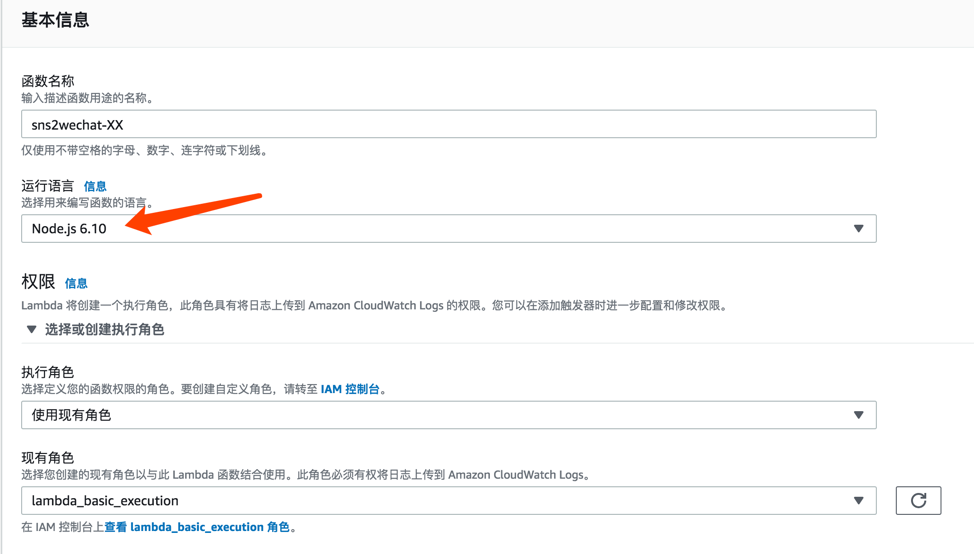Image resolution: width=974 pixels, height=554 pixels.
Task: Open the 信息 link next to 运行语言
Action: [x=95, y=186]
